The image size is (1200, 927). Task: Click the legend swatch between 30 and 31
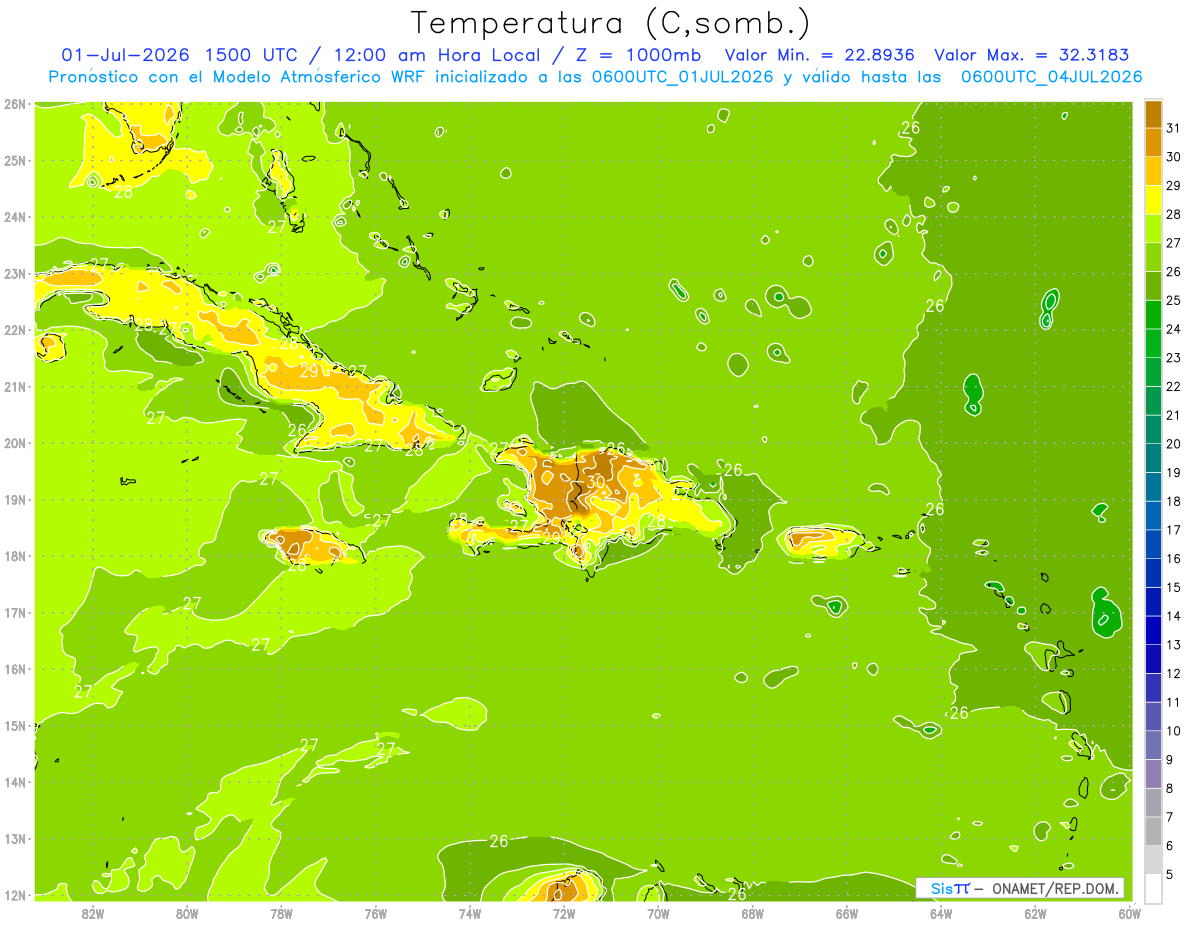pyautogui.click(x=1153, y=142)
